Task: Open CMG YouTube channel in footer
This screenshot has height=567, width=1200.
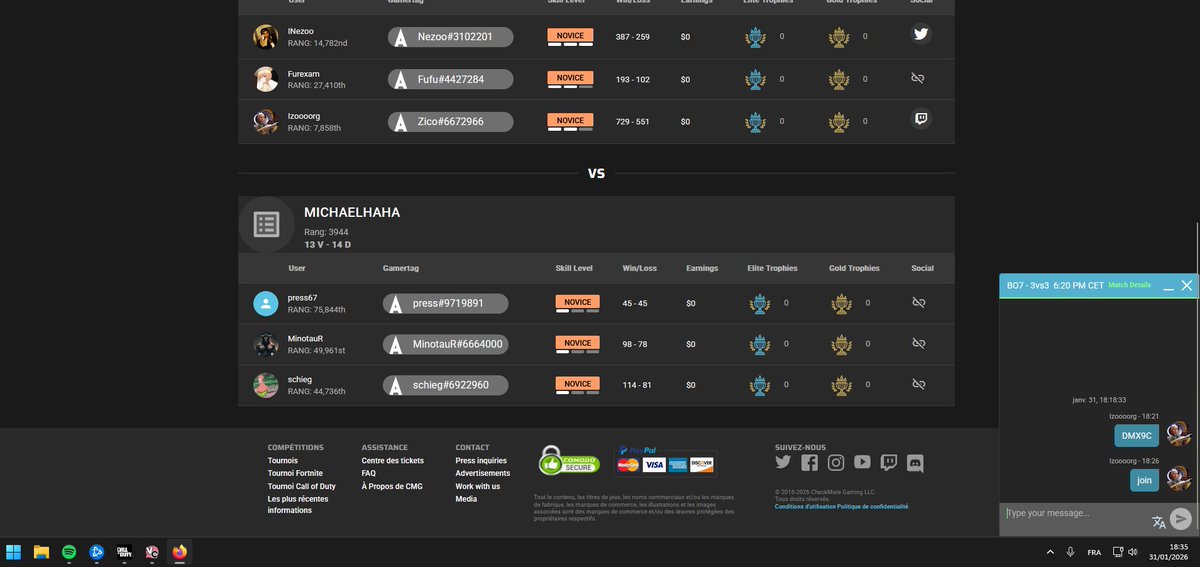Action: pos(862,462)
